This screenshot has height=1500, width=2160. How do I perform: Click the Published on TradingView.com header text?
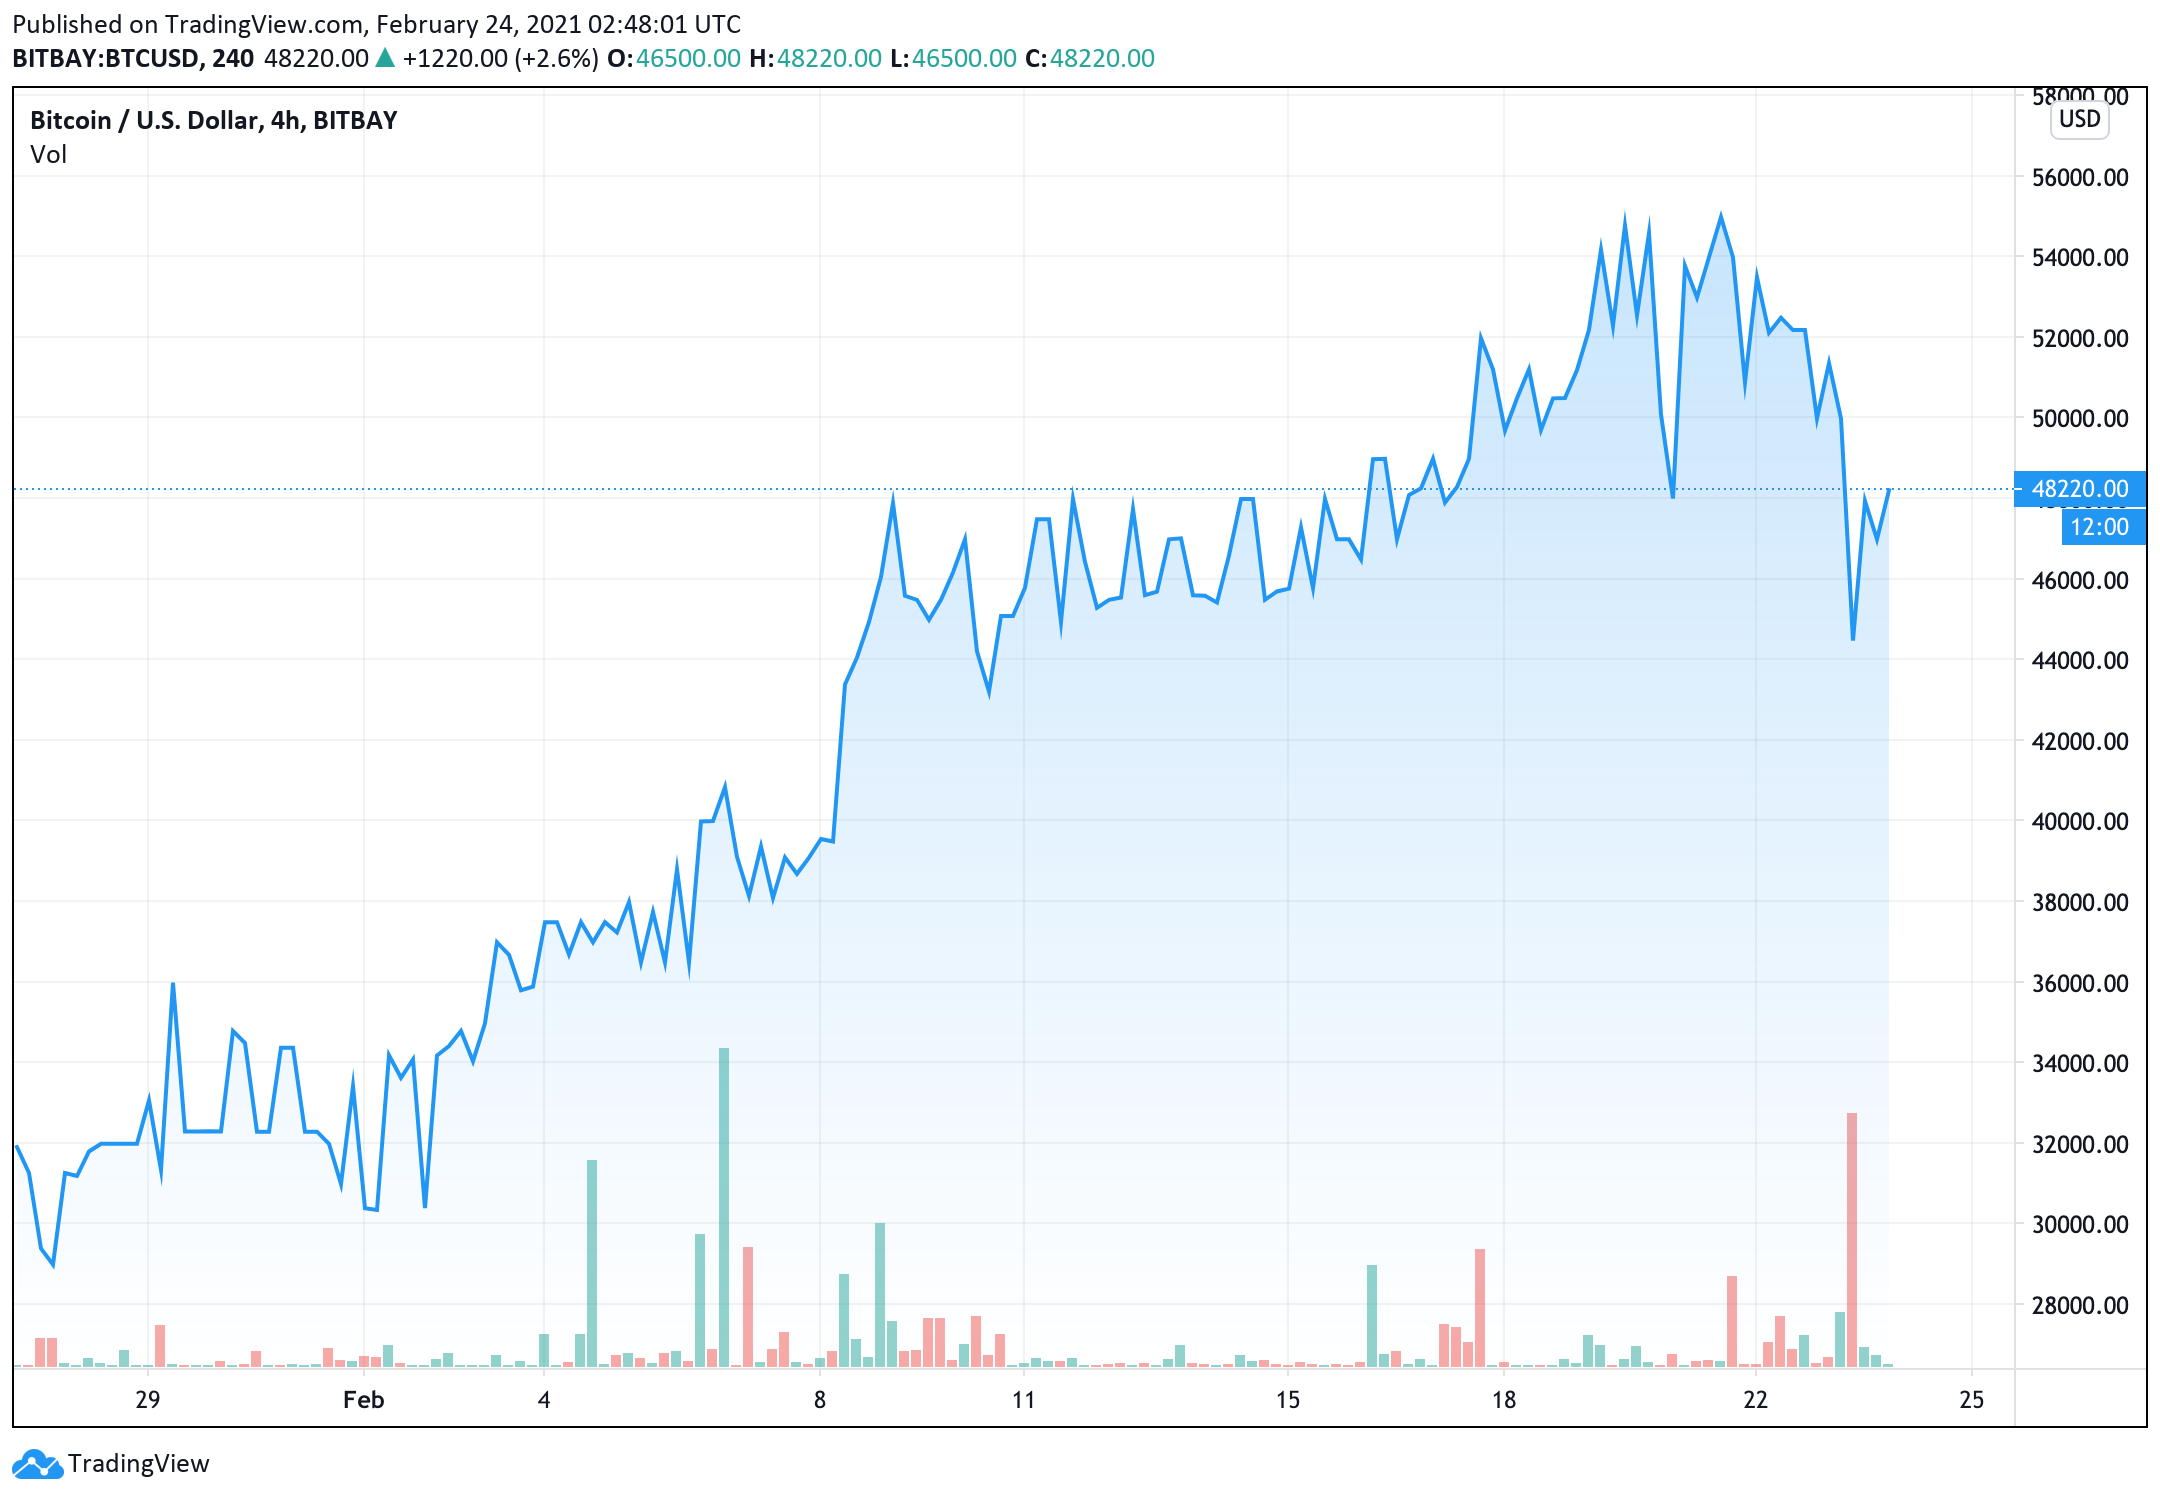(x=376, y=24)
